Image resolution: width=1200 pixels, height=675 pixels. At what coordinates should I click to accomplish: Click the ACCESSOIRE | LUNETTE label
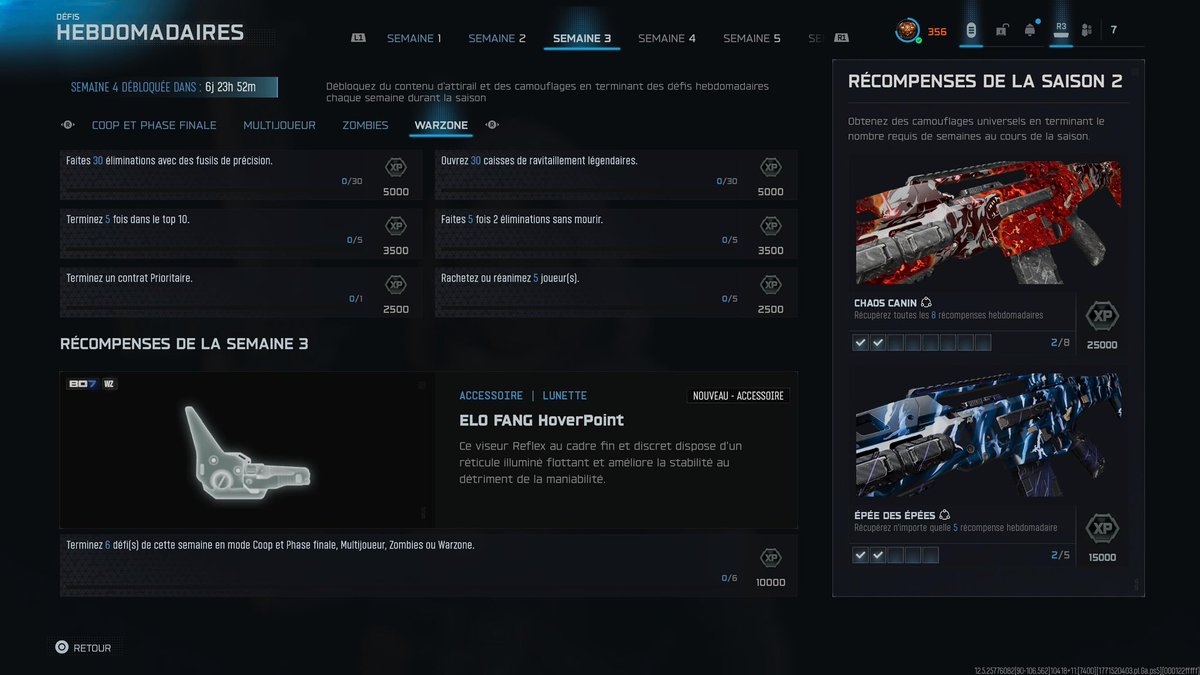tap(523, 396)
